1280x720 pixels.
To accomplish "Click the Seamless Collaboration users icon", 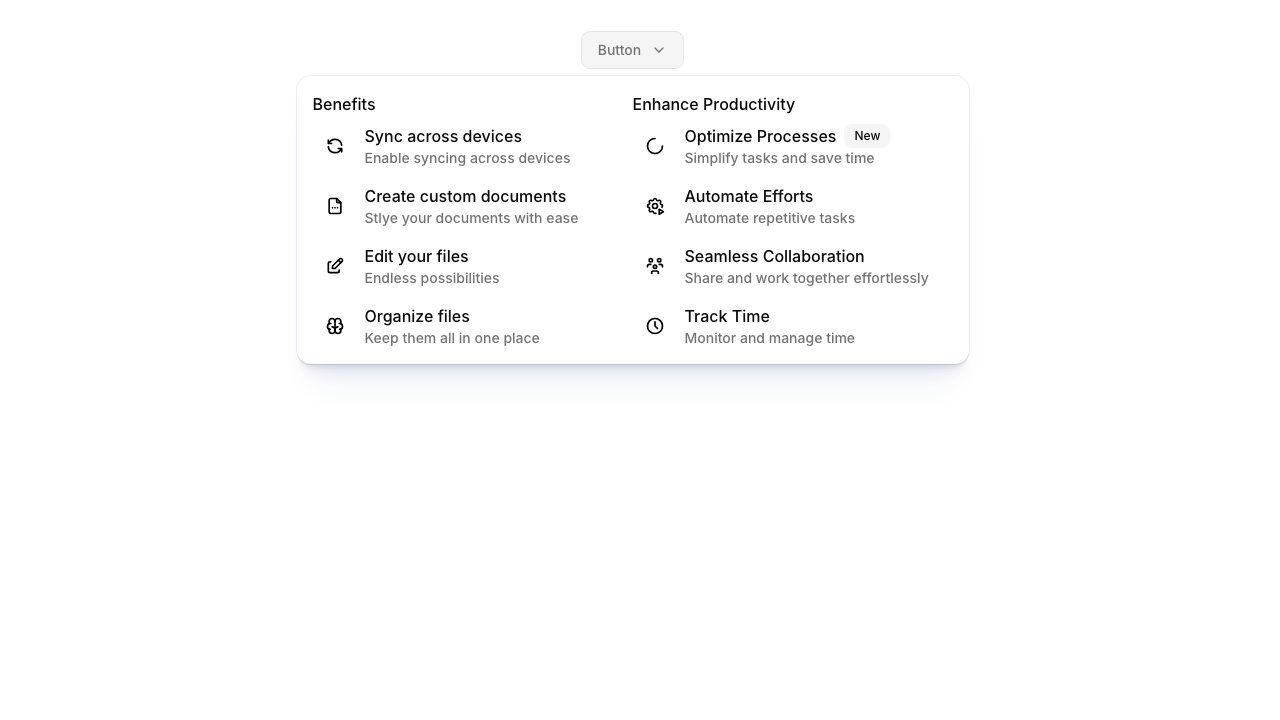I will (655, 266).
